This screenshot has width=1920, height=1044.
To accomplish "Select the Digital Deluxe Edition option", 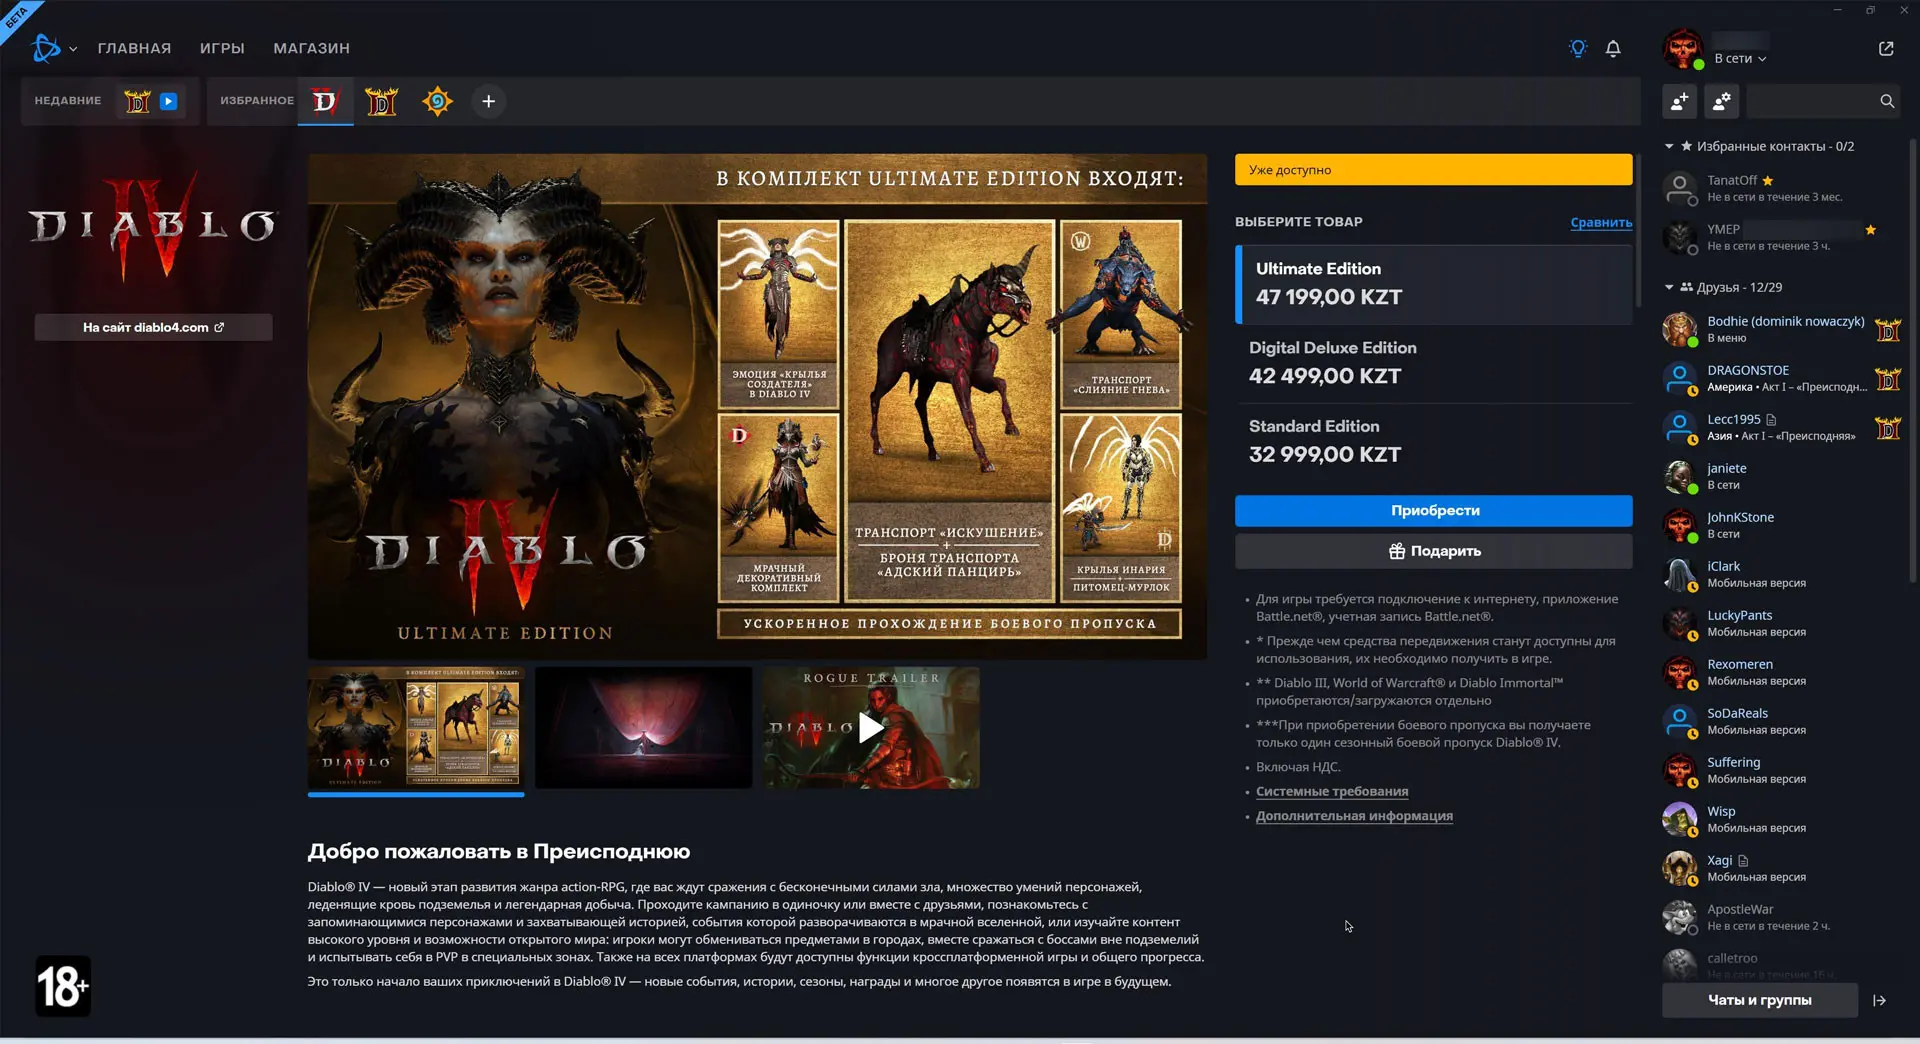I will pos(1433,363).
